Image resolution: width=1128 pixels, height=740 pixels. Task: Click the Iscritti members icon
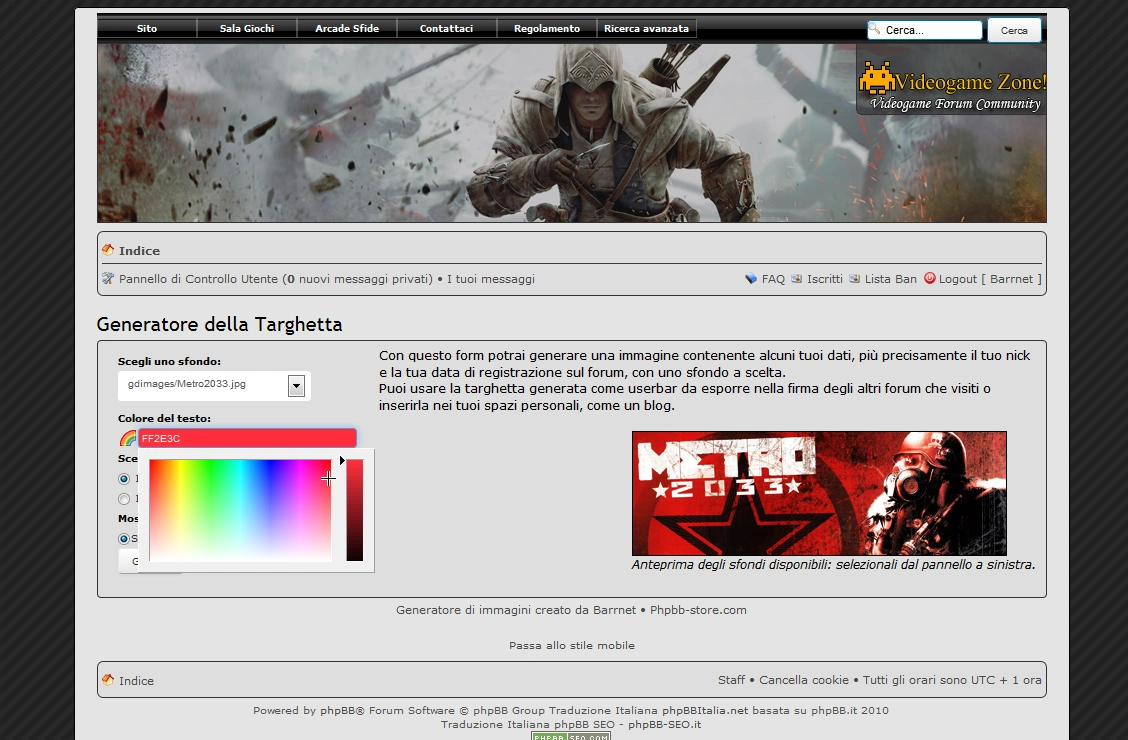point(796,278)
